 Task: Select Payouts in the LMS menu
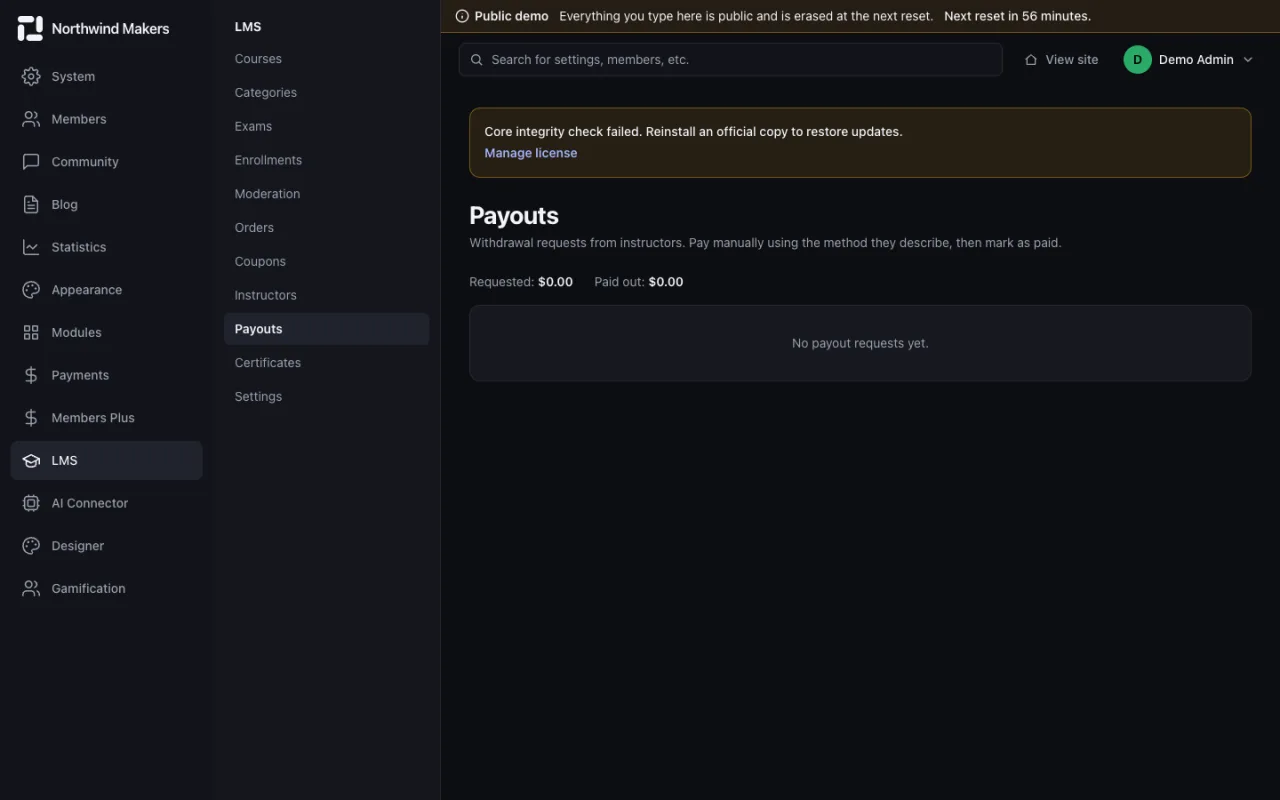pos(326,329)
